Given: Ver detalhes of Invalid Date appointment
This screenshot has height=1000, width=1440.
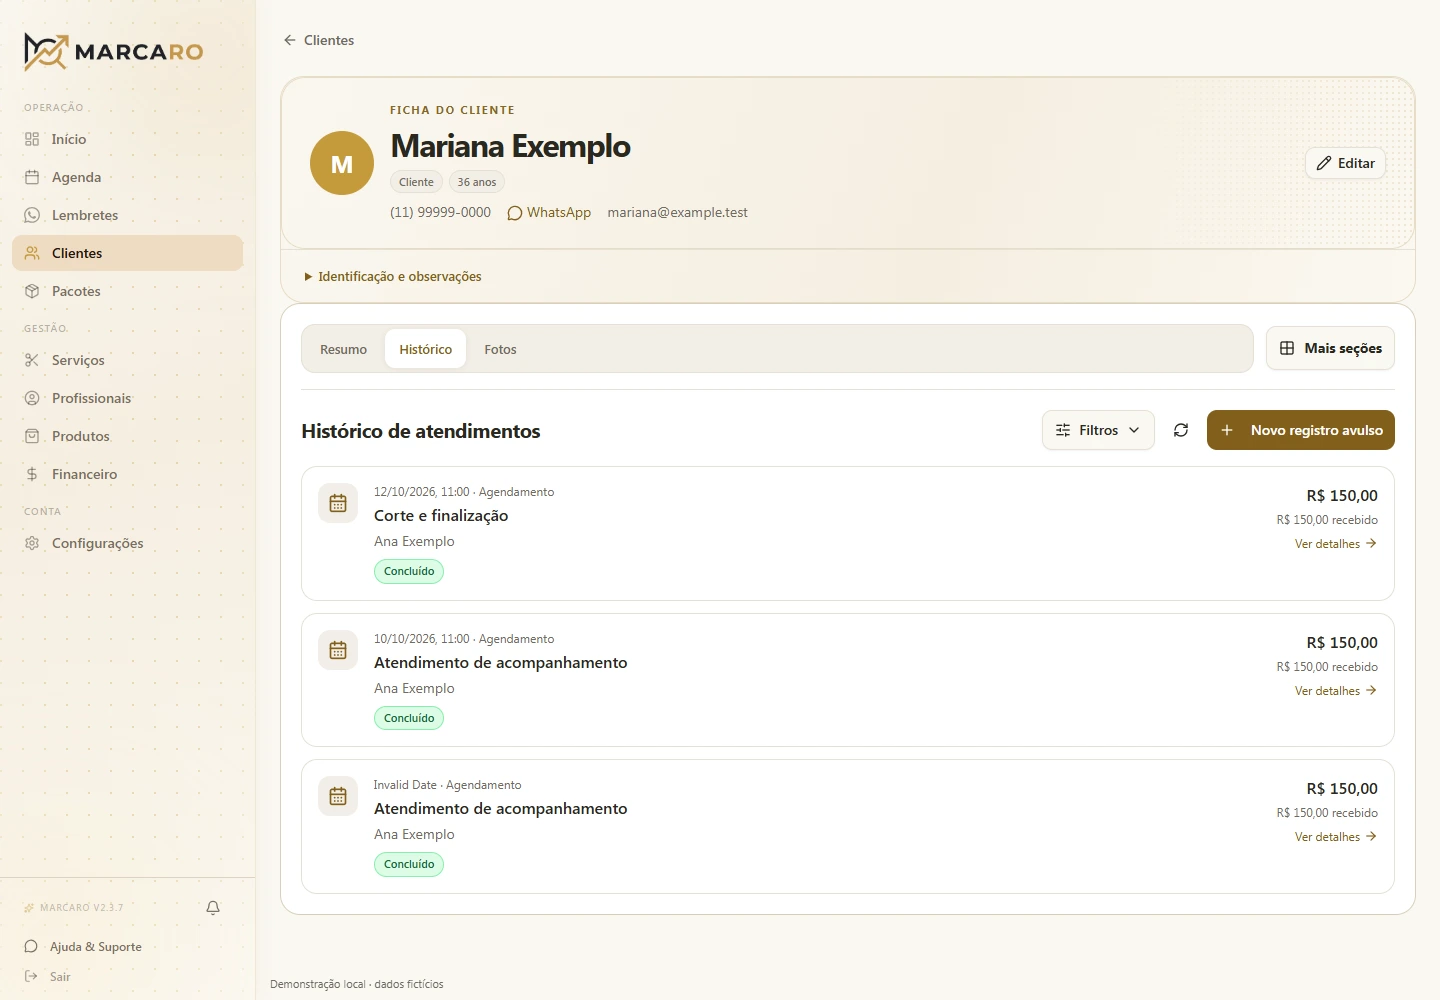Looking at the screenshot, I should tap(1336, 837).
